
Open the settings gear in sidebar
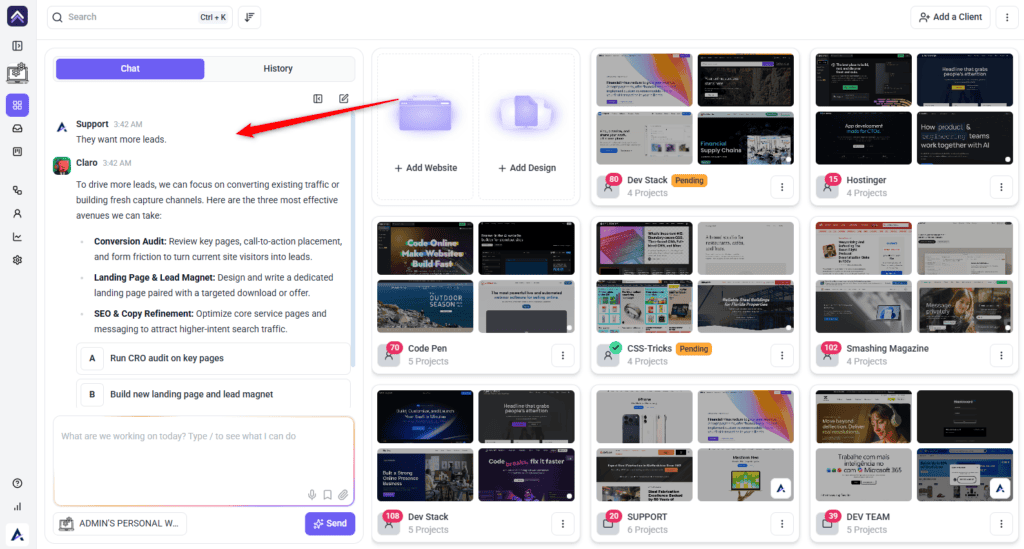pos(18,260)
